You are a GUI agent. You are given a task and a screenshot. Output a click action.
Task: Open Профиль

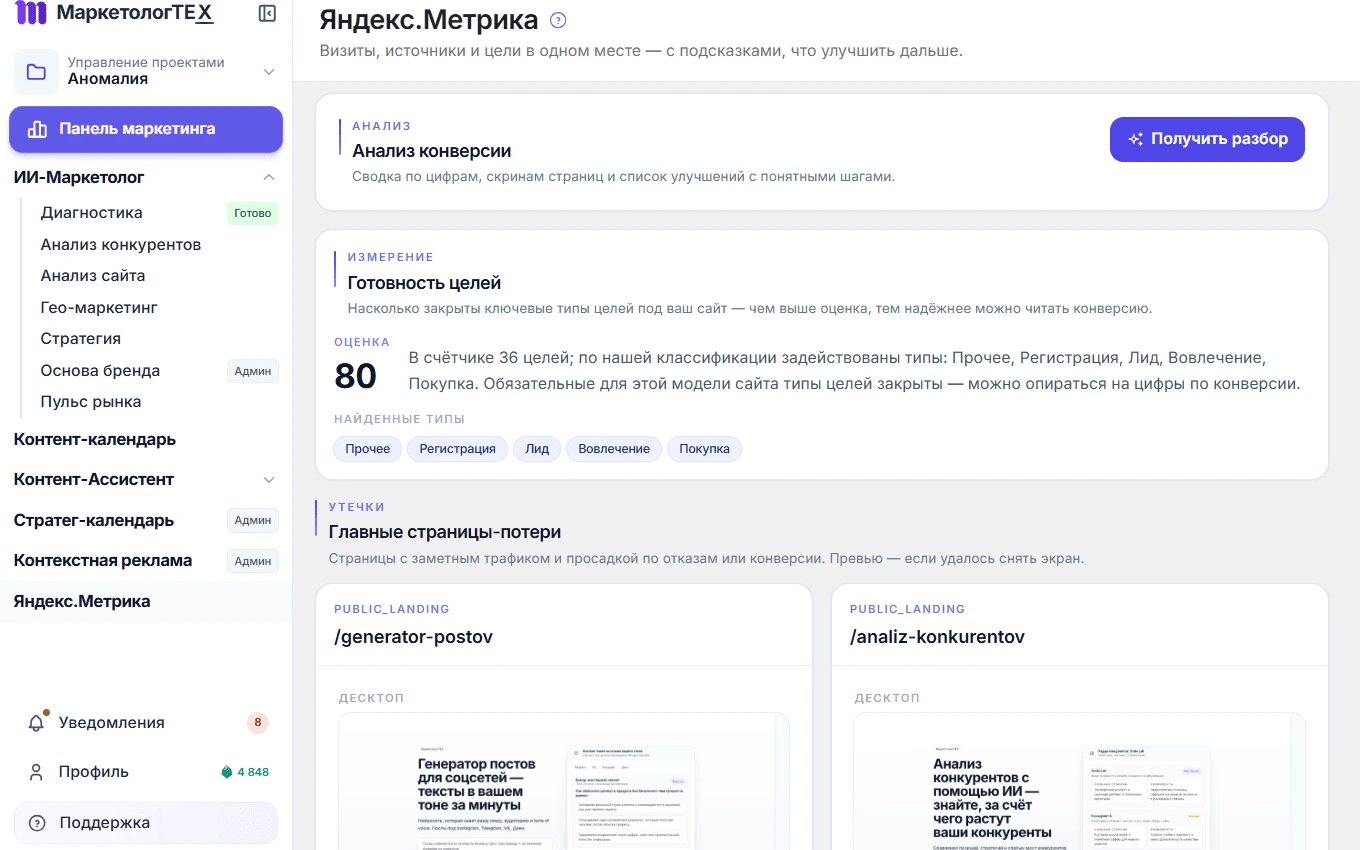click(94, 772)
